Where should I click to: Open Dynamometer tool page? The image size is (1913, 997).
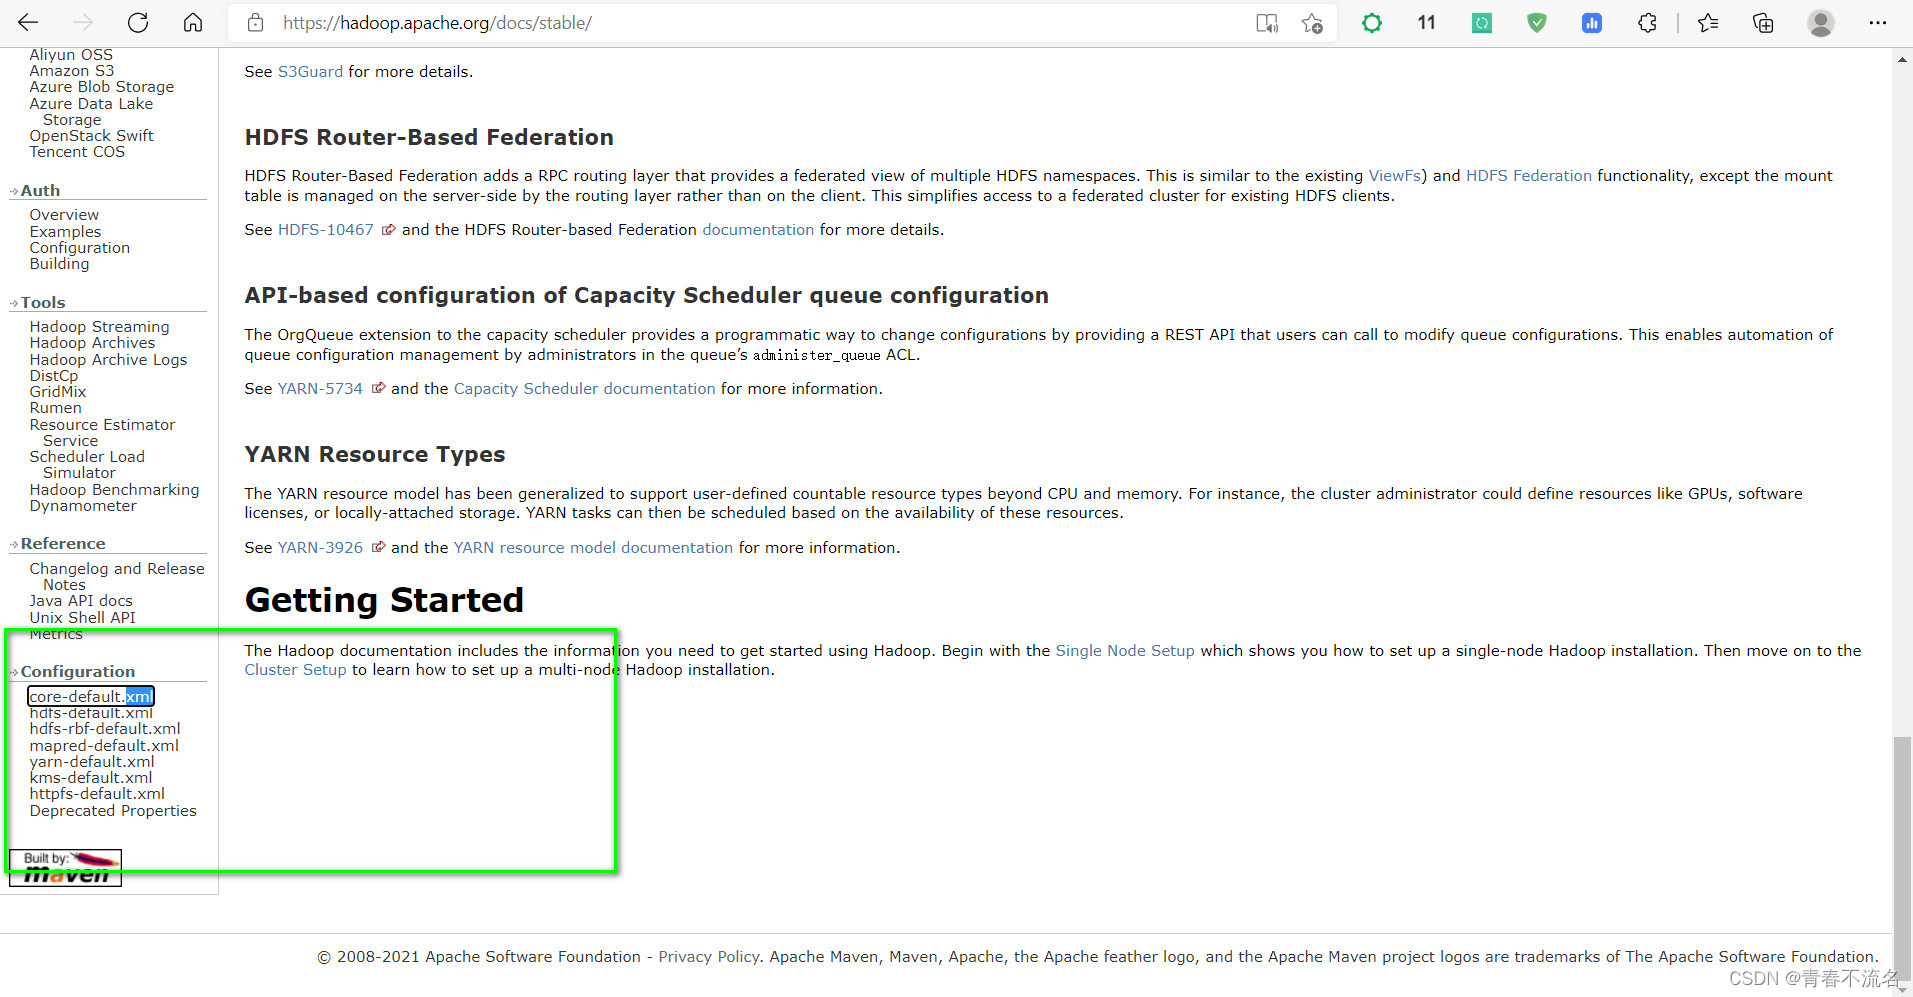point(83,506)
